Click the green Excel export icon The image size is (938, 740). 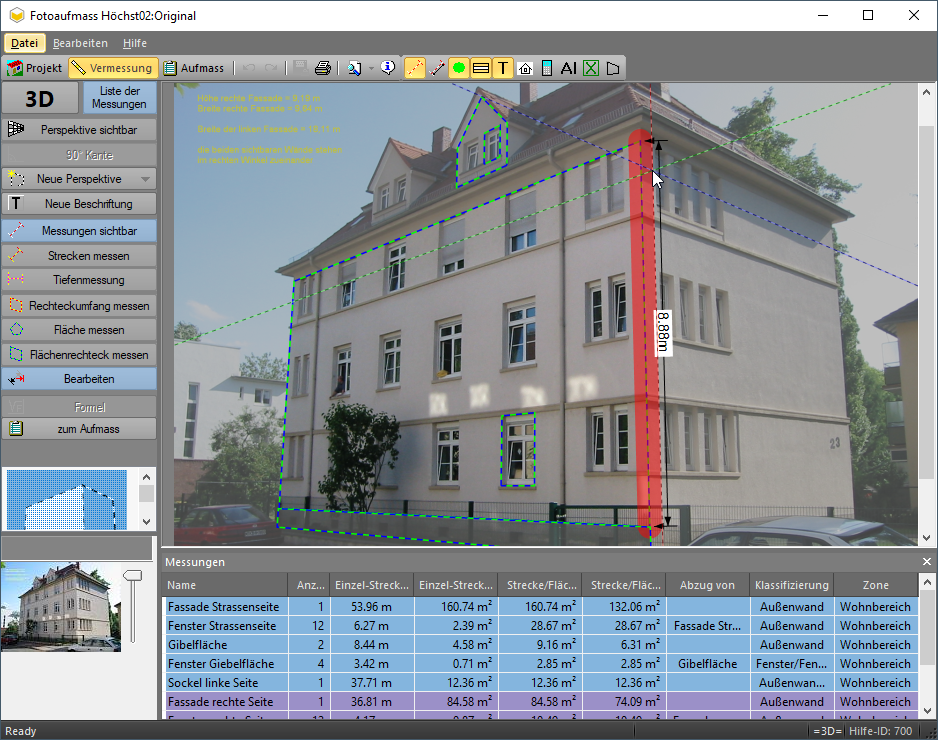[591, 68]
